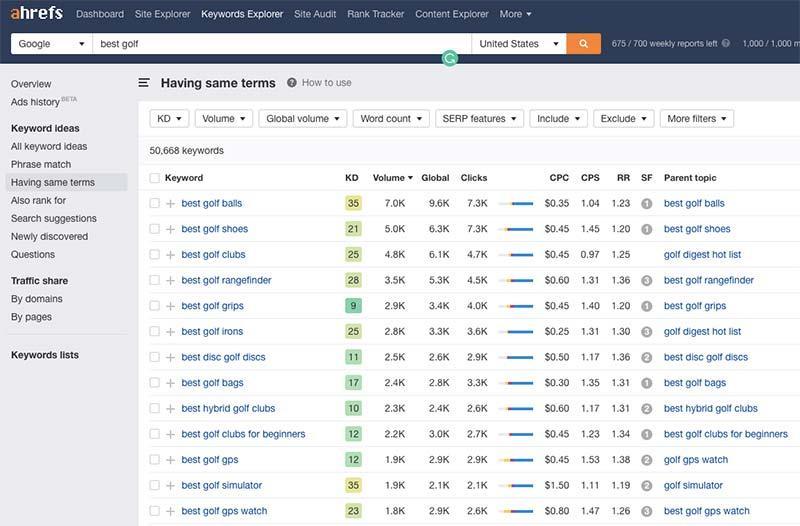Click the How to use question icon
Screen dimensions: 800x526
point(292,83)
